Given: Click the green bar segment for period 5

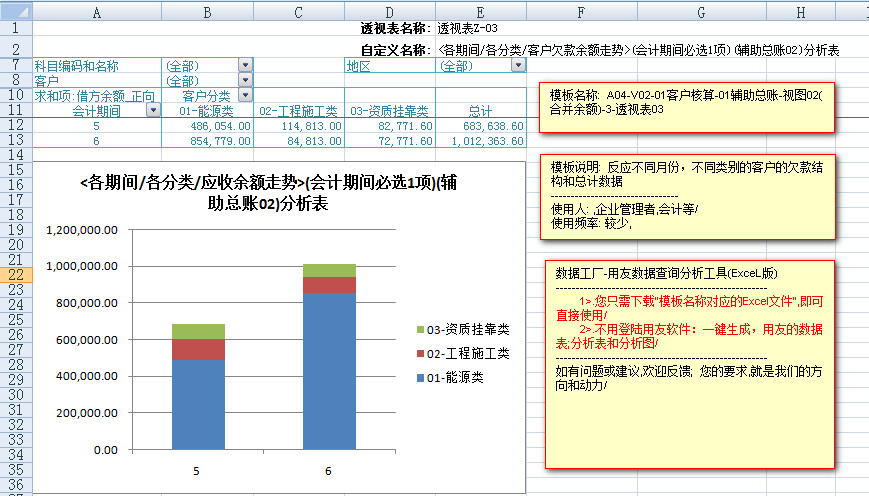Looking at the screenshot, I should pos(198,331).
